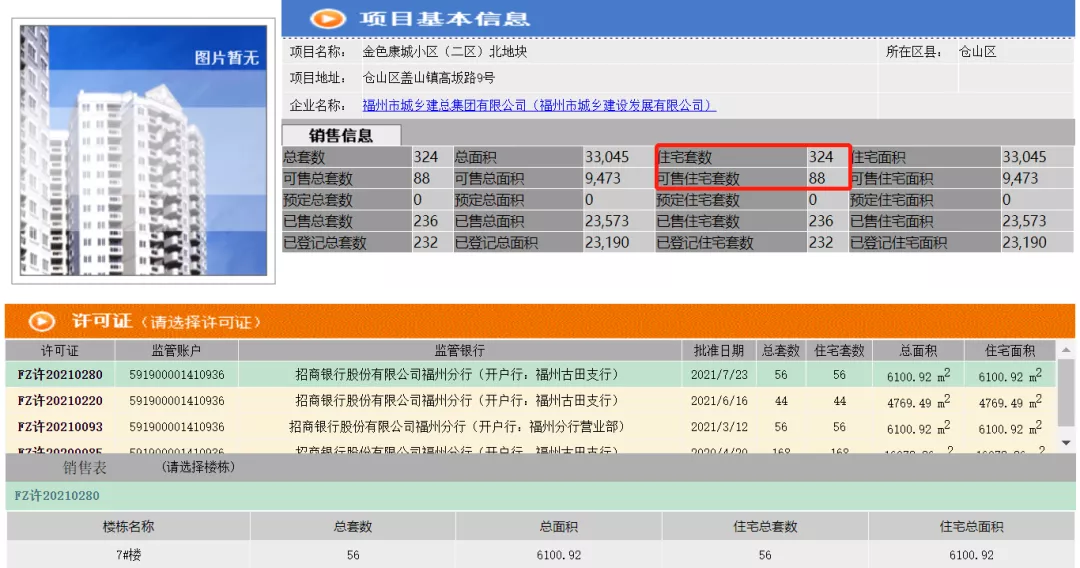The width and height of the screenshot is (1080, 568).
Task: Click the 住宅总套数 column header
Action: tap(765, 527)
